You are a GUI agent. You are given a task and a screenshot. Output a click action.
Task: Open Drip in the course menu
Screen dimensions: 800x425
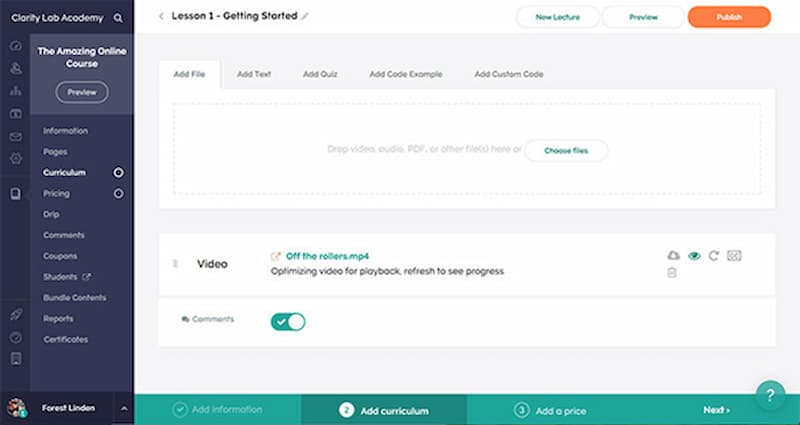51,214
